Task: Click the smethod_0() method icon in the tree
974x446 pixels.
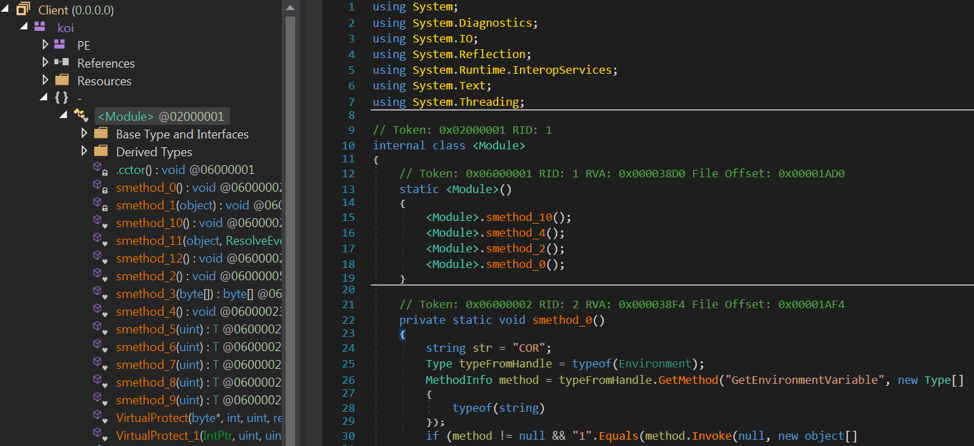Action: 100,187
